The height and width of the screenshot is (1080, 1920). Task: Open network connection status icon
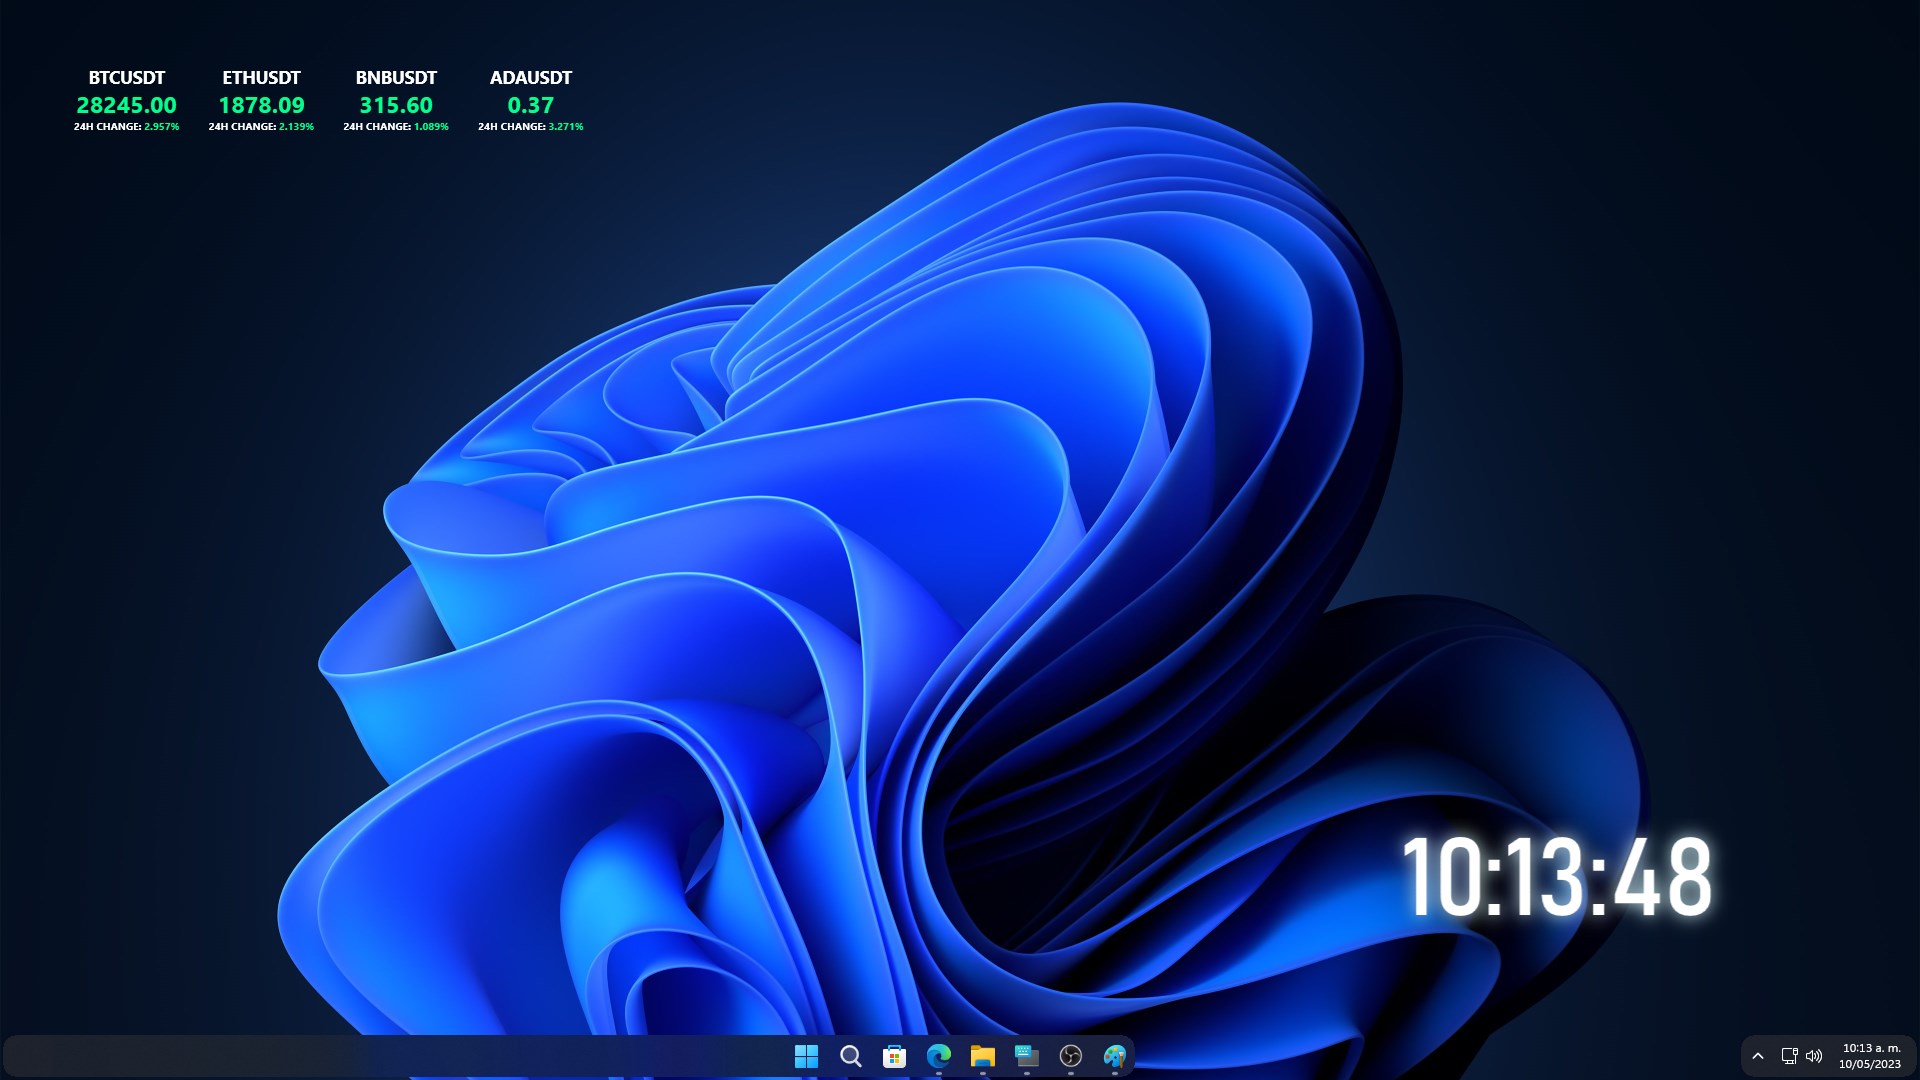click(1789, 1056)
